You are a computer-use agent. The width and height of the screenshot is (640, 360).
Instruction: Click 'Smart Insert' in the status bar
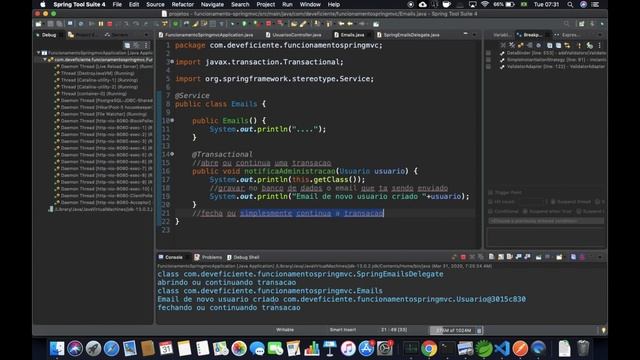click(342, 330)
